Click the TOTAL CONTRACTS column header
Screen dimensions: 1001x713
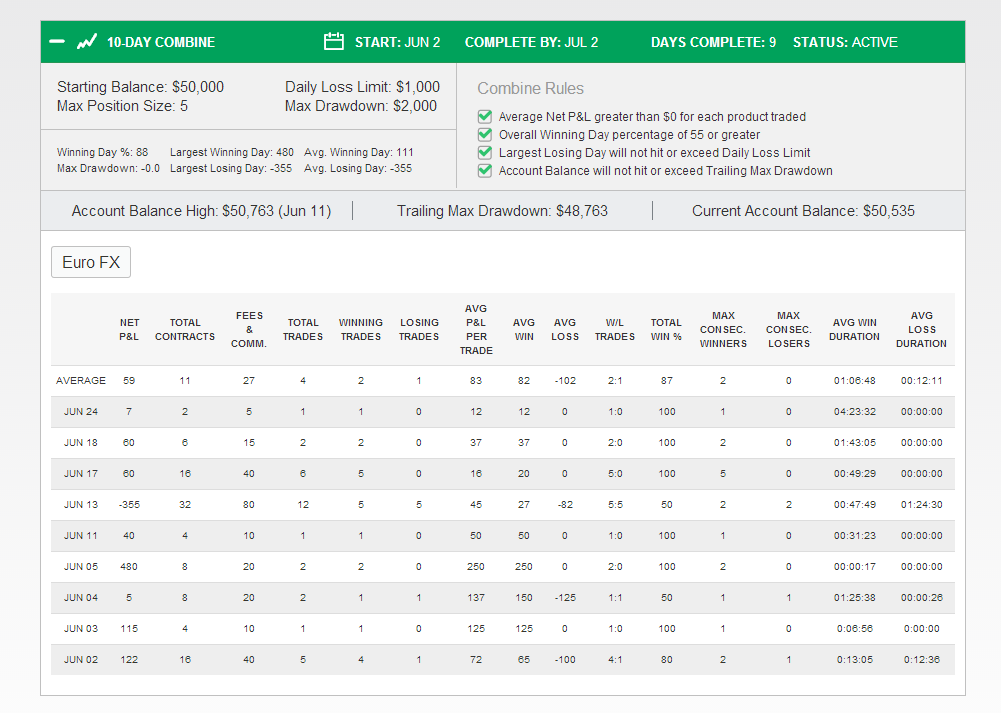[x=185, y=329]
